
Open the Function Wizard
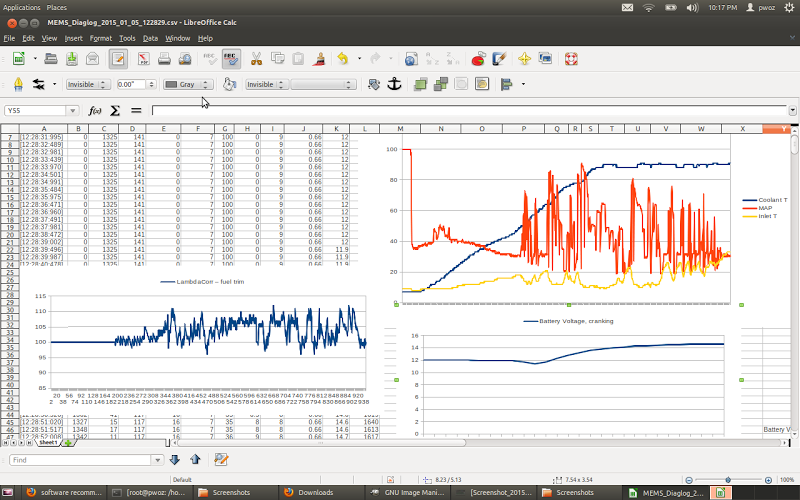[x=95, y=110]
